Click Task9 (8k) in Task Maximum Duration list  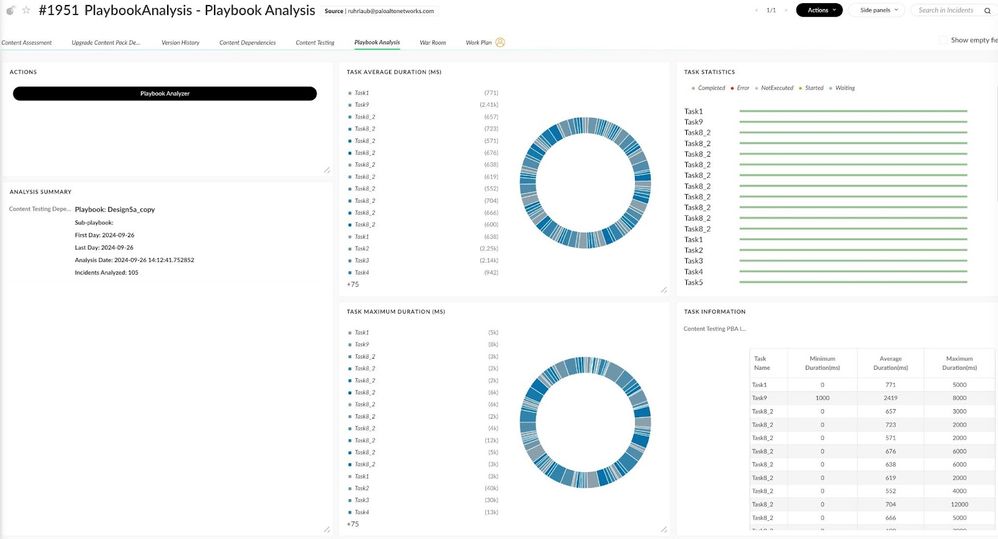click(423, 344)
